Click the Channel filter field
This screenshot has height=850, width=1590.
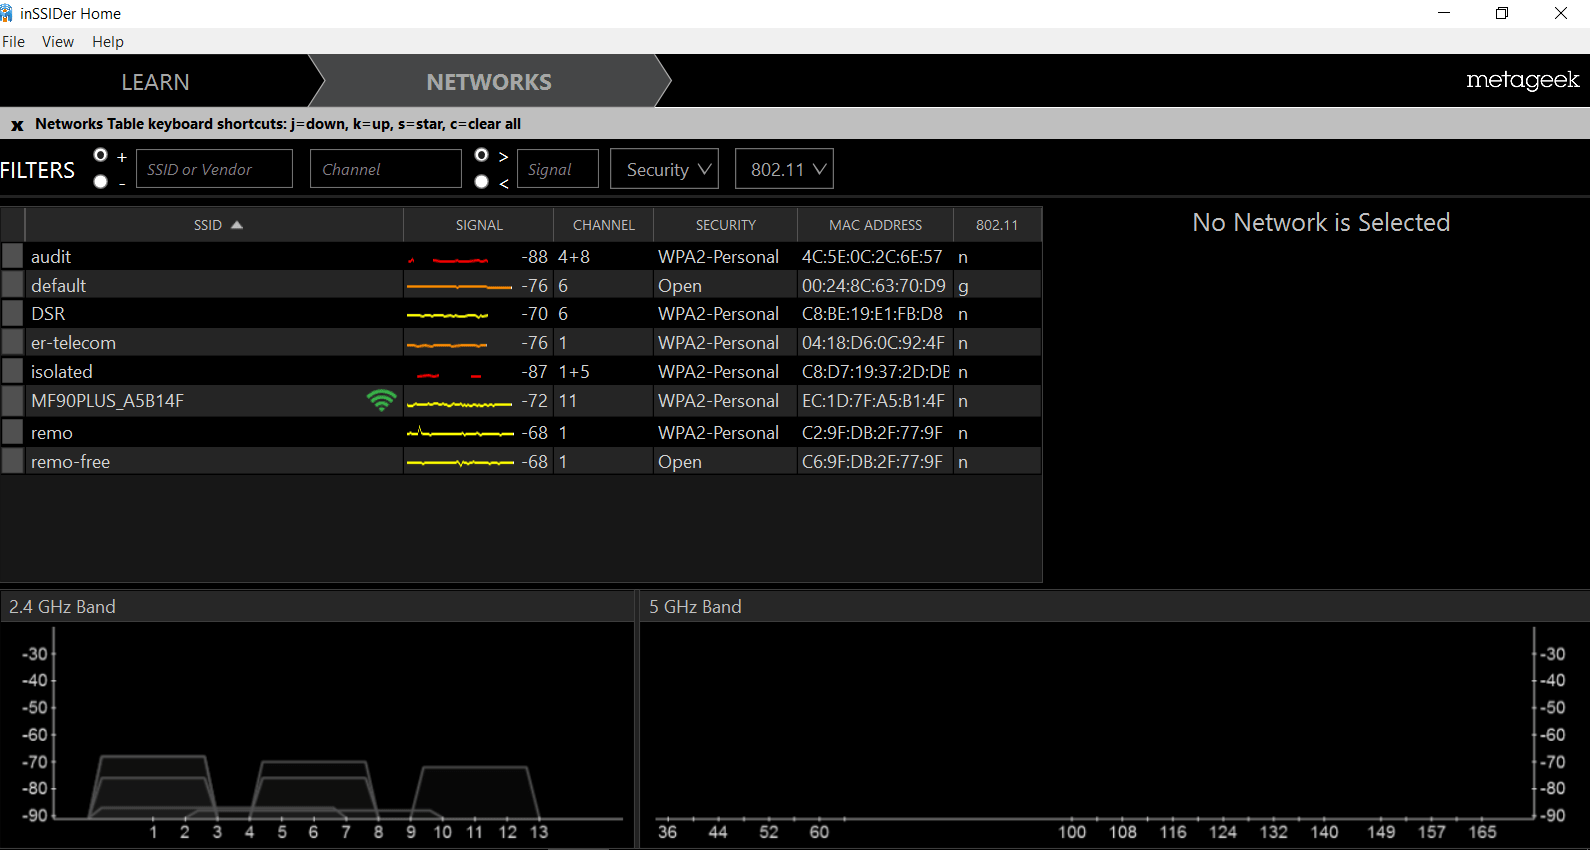pos(386,169)
